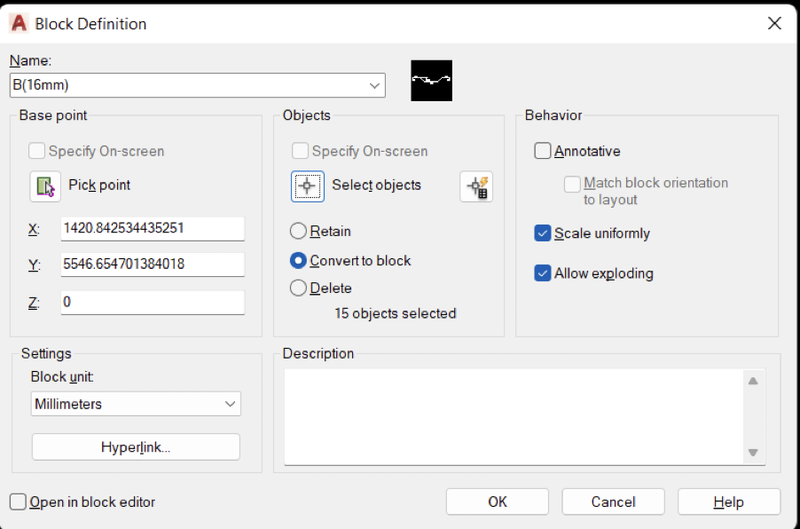Check Open in block editor
This screenshot has height=529, width=800.
[x=18, y=502]
